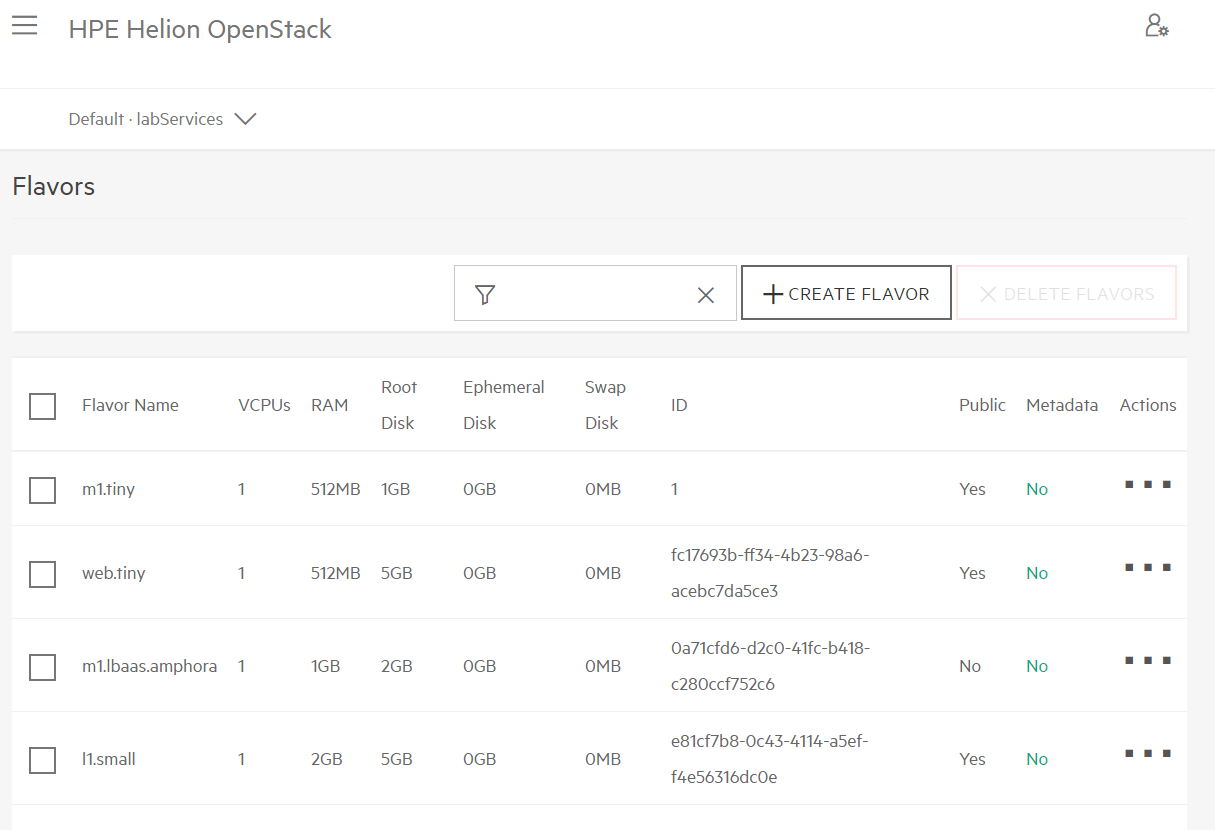Open metadata link for l1.small
Viewport: 1215px width, 830px height.
tap(1037, 759)
